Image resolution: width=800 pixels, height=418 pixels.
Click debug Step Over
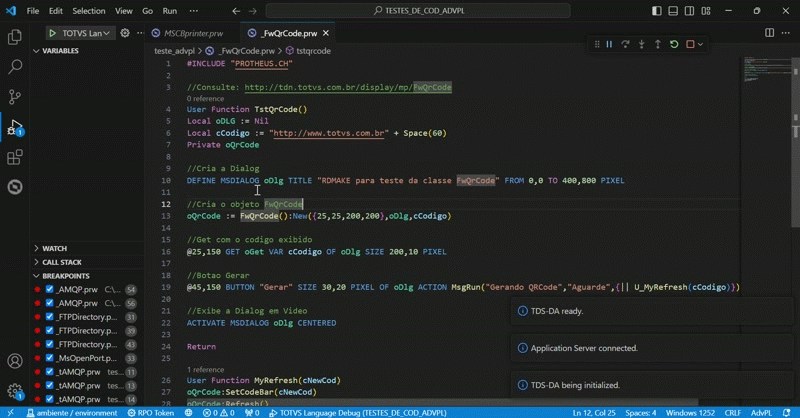pyautogui.click(x=626, y=44)
